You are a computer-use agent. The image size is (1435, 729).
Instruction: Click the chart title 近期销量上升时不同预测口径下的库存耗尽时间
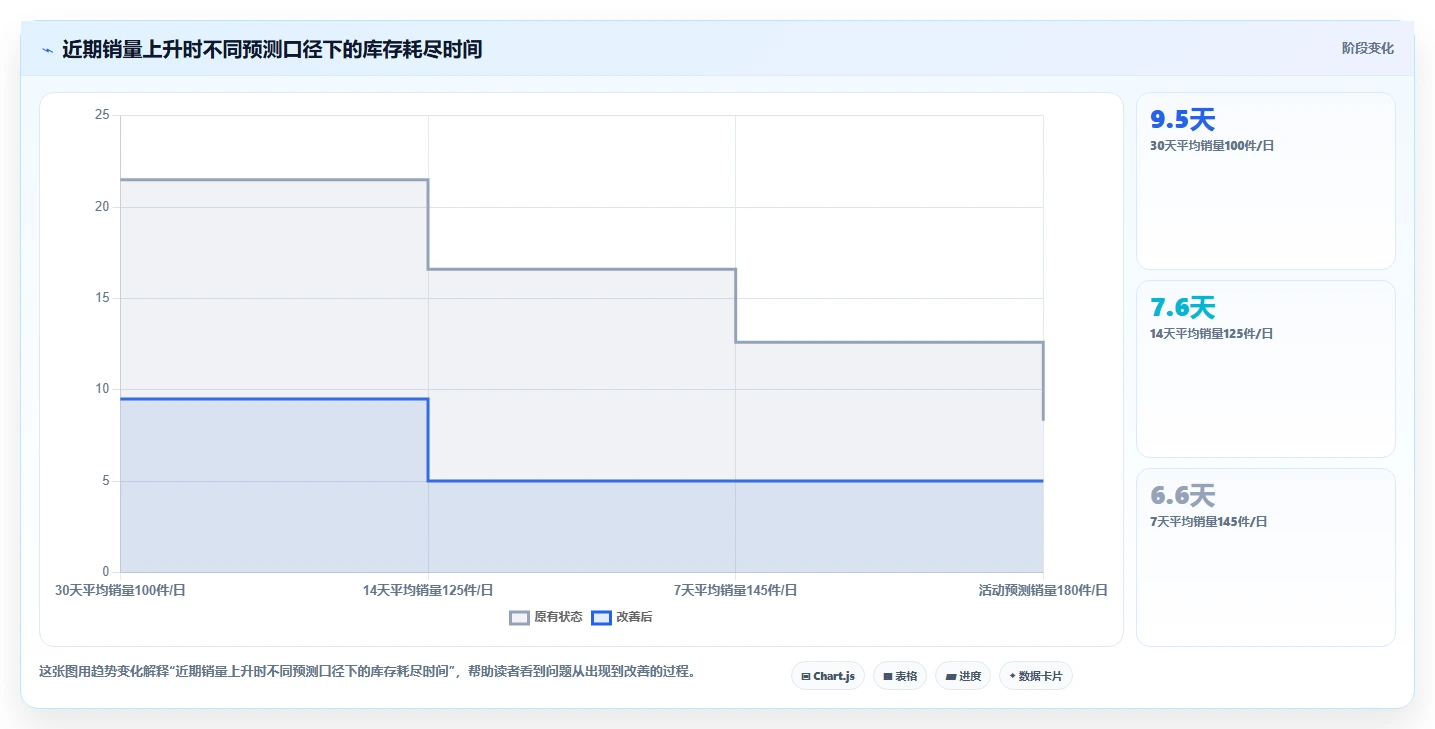pyautogui.click(x=272, y=49)
